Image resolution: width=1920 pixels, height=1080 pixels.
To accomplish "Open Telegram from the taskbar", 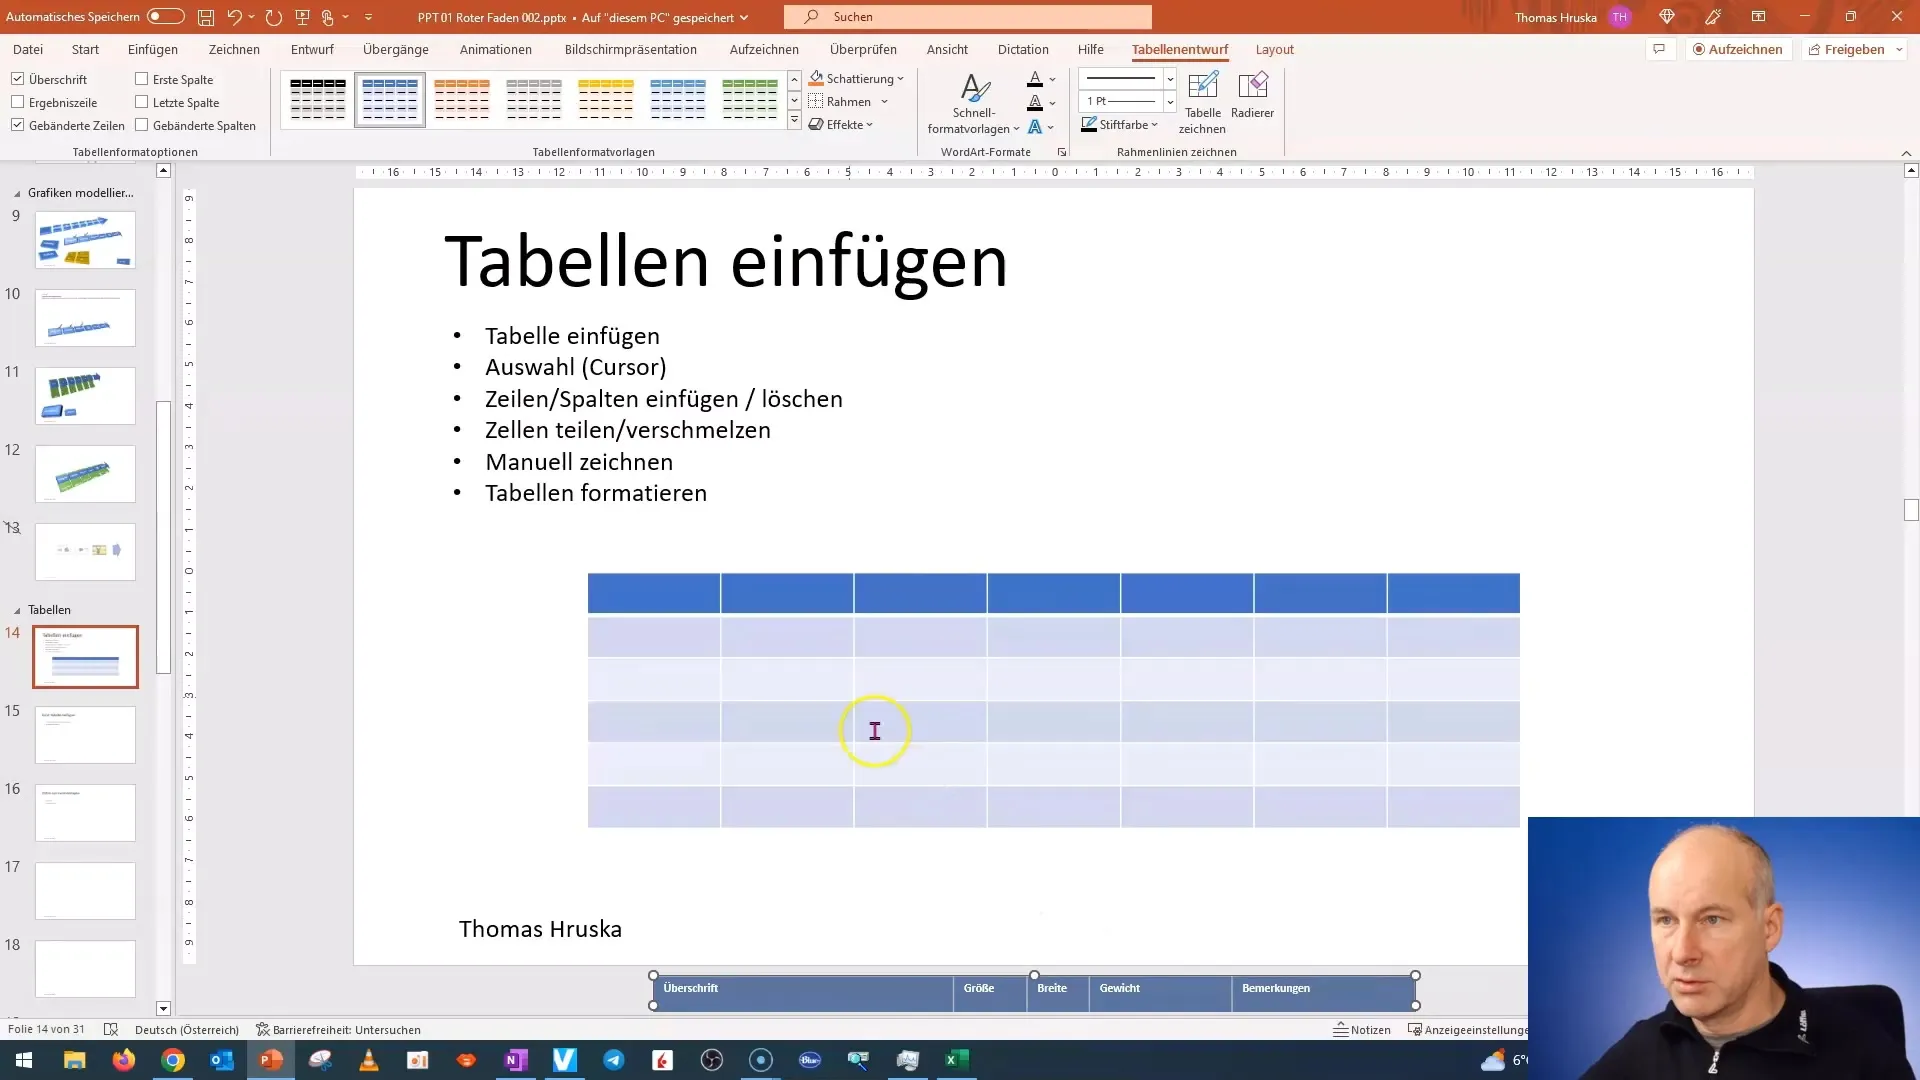I will tap(614, 1060).
